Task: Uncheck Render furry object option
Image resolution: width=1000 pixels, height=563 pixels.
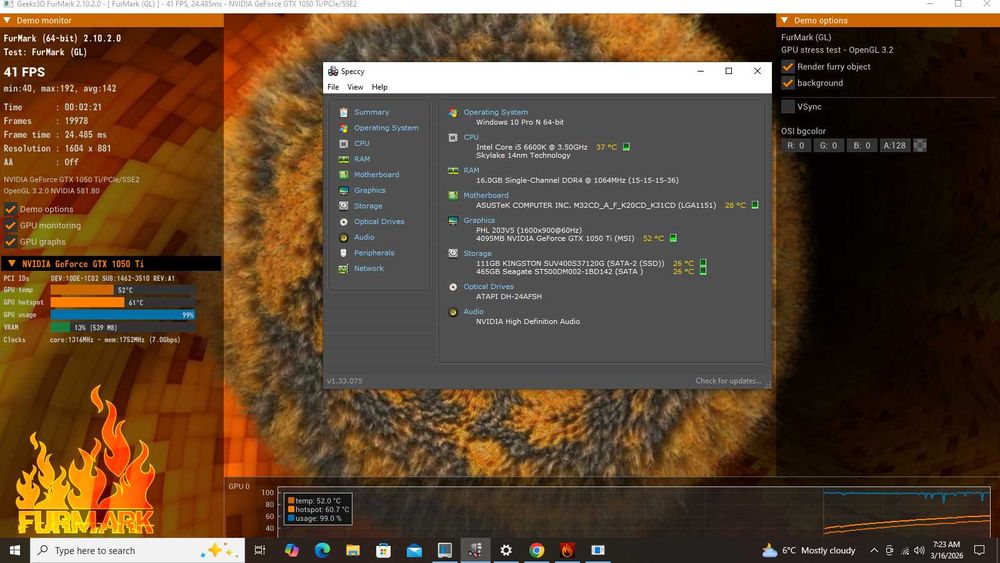Action: pos(788,67)
